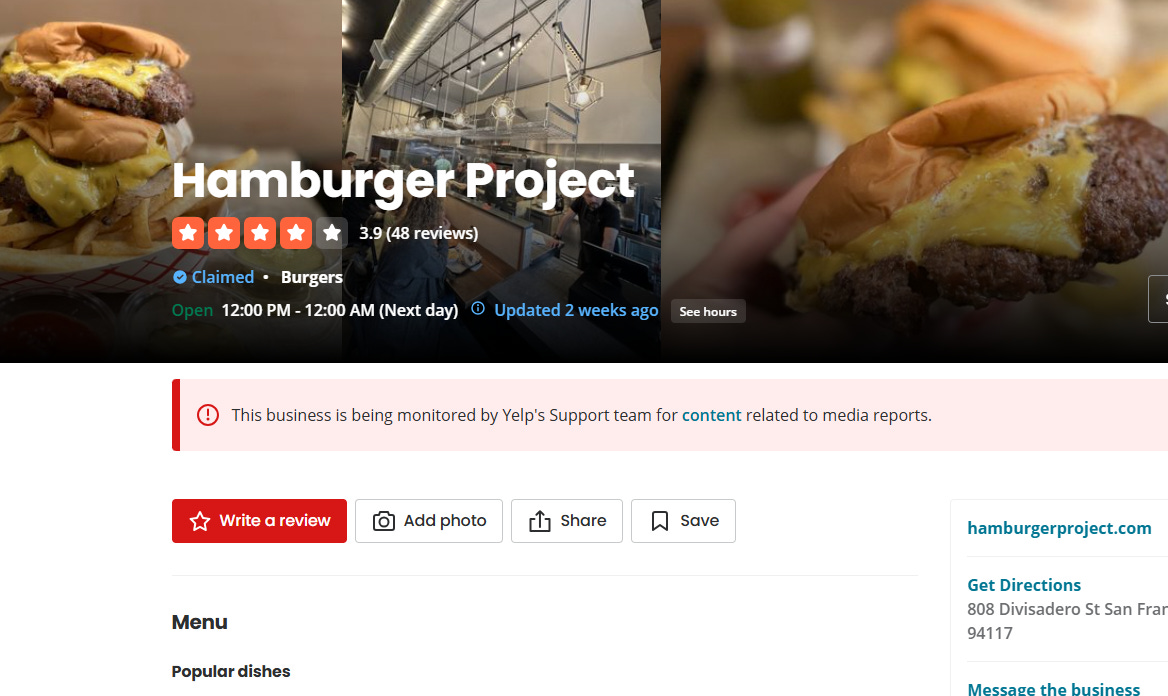The height and width of the screenshot is (696, 1168).
Task: Click the bookmark icon on Save
Action: 660,521
